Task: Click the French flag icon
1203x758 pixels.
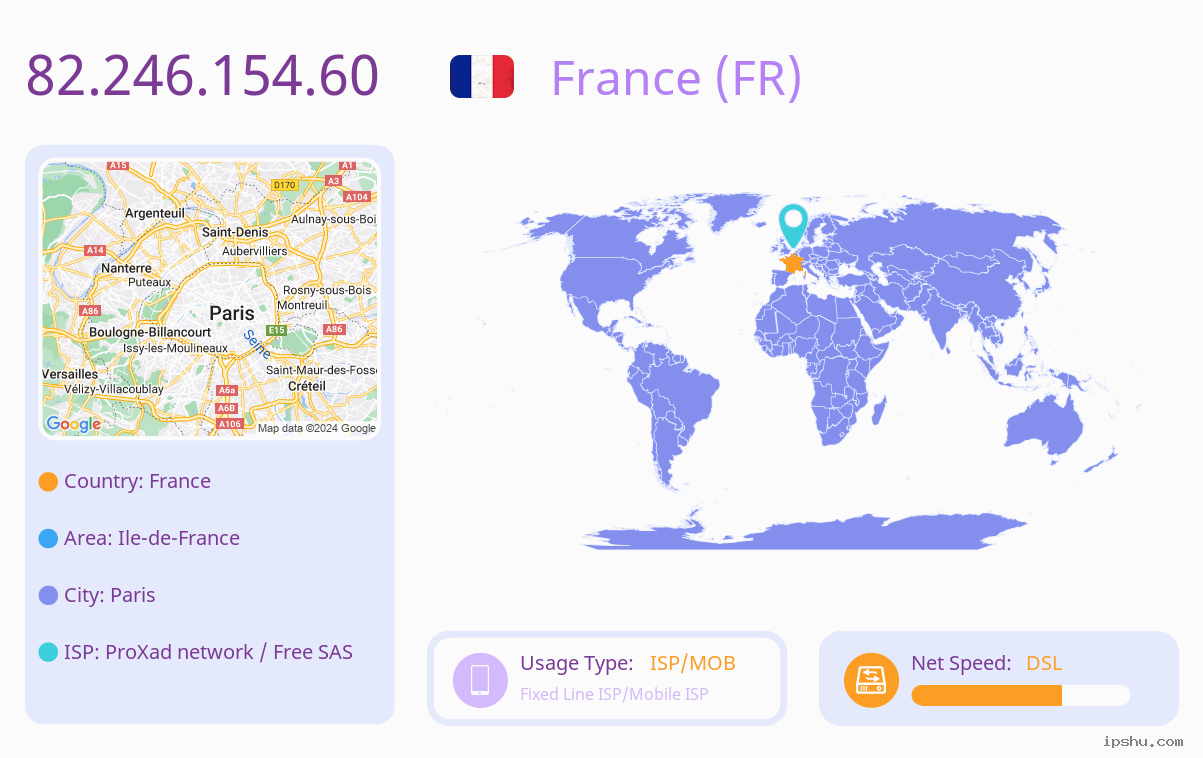Action: (482, 77)
